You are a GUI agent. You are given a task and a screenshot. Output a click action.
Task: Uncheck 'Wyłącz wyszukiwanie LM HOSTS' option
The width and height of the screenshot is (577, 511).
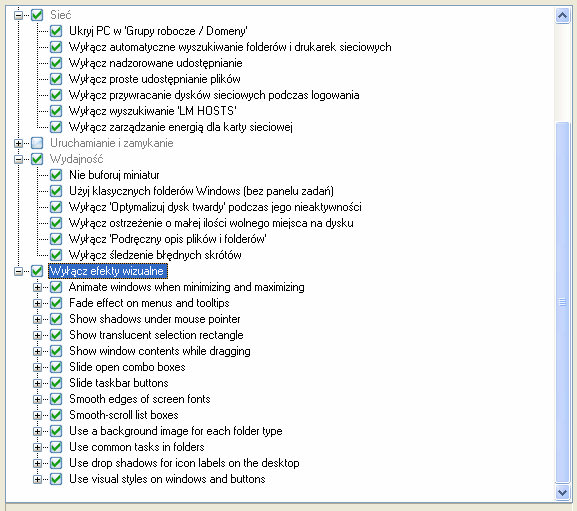pos(56,111)
